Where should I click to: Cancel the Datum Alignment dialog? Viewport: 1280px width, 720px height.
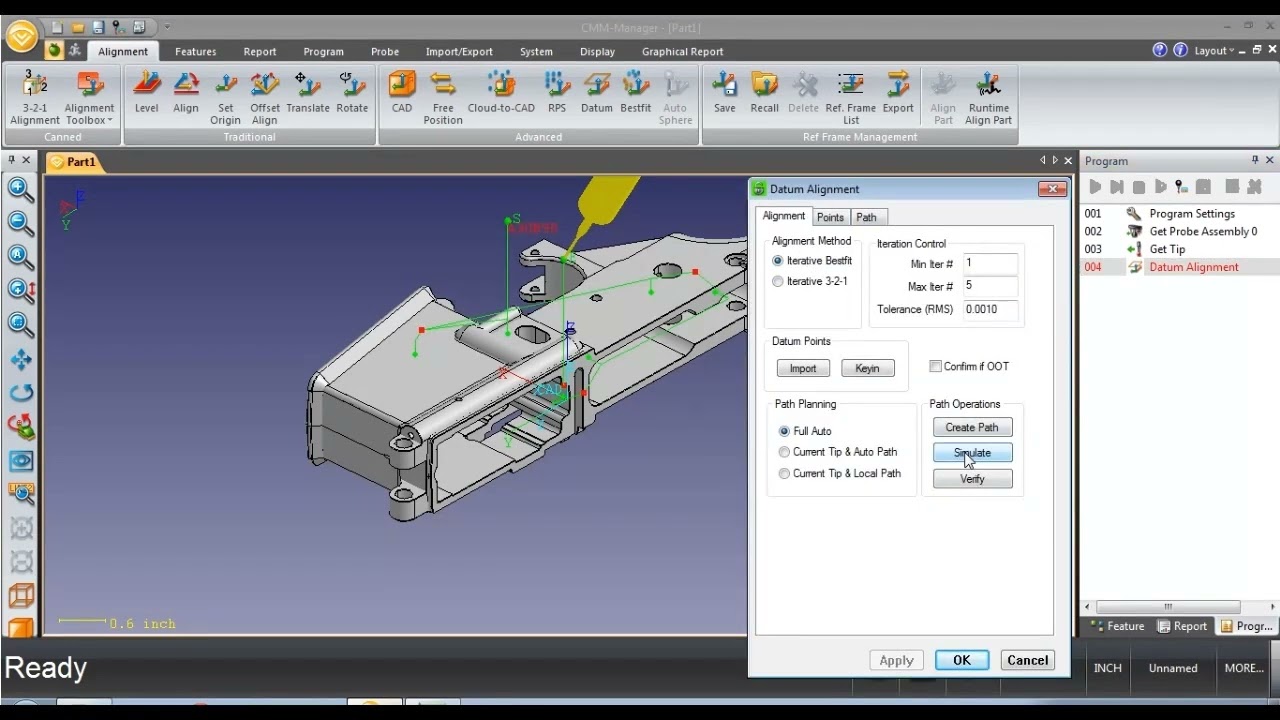[1027, 660]
